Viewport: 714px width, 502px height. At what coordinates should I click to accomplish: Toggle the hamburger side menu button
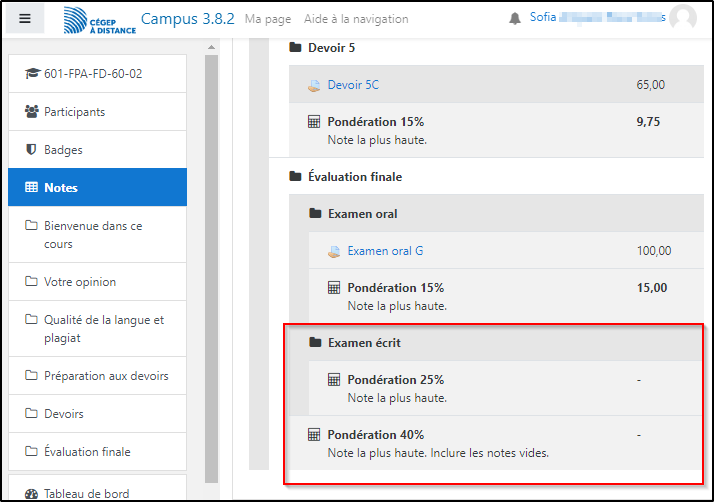(25, 19)
